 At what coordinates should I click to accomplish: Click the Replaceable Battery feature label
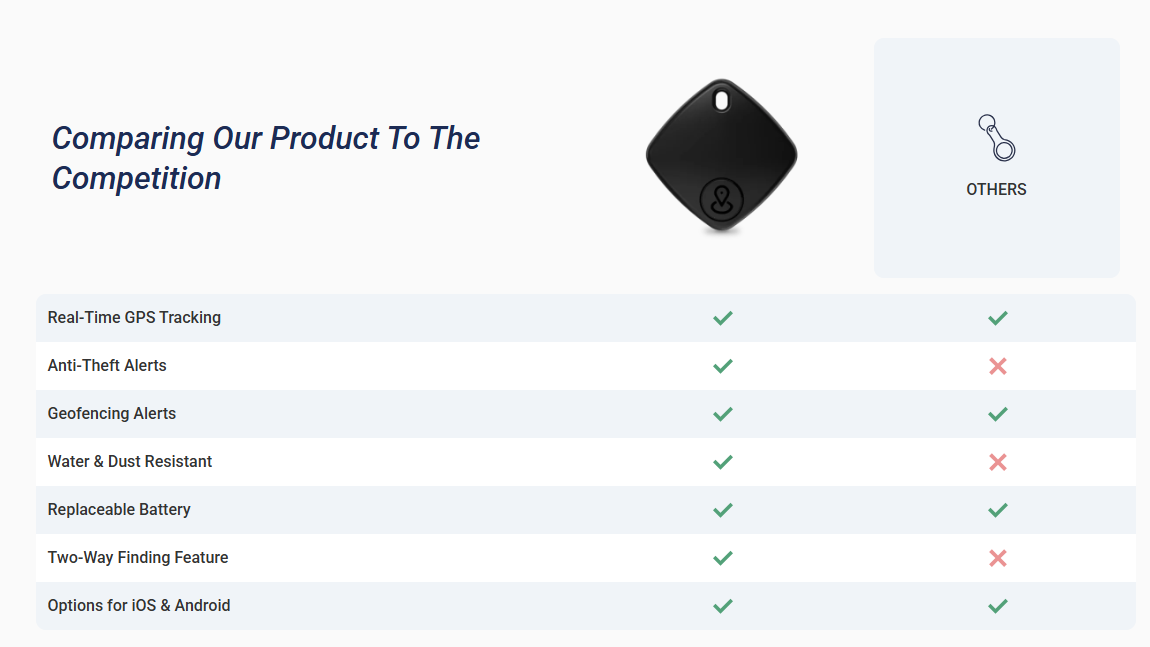click(119, 510)
